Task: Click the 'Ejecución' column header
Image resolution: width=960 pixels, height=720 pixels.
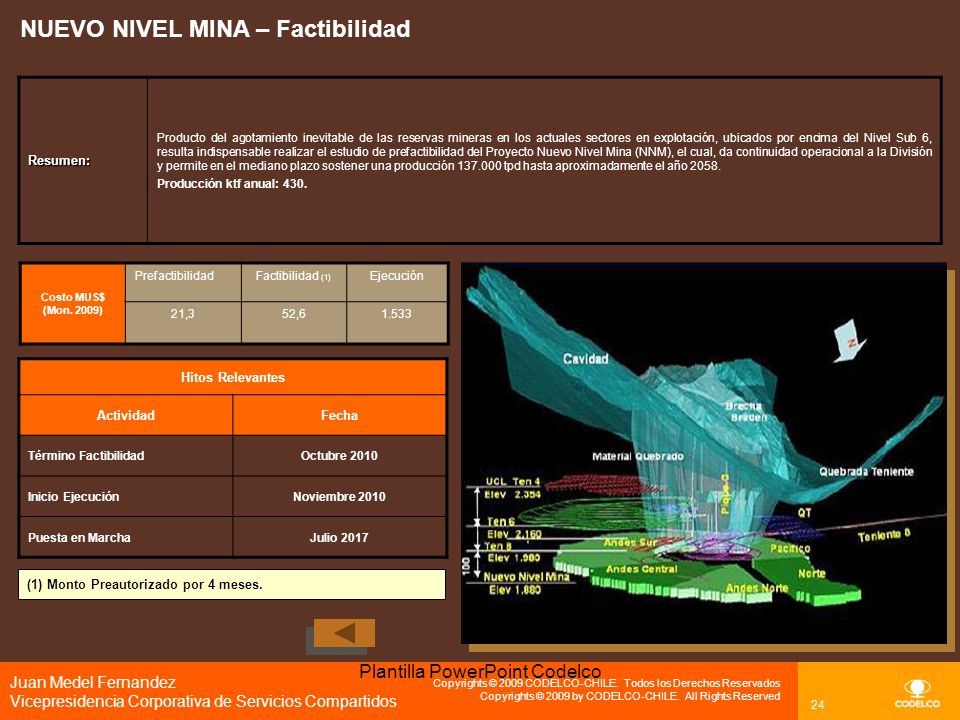Action: pos(397,282)
